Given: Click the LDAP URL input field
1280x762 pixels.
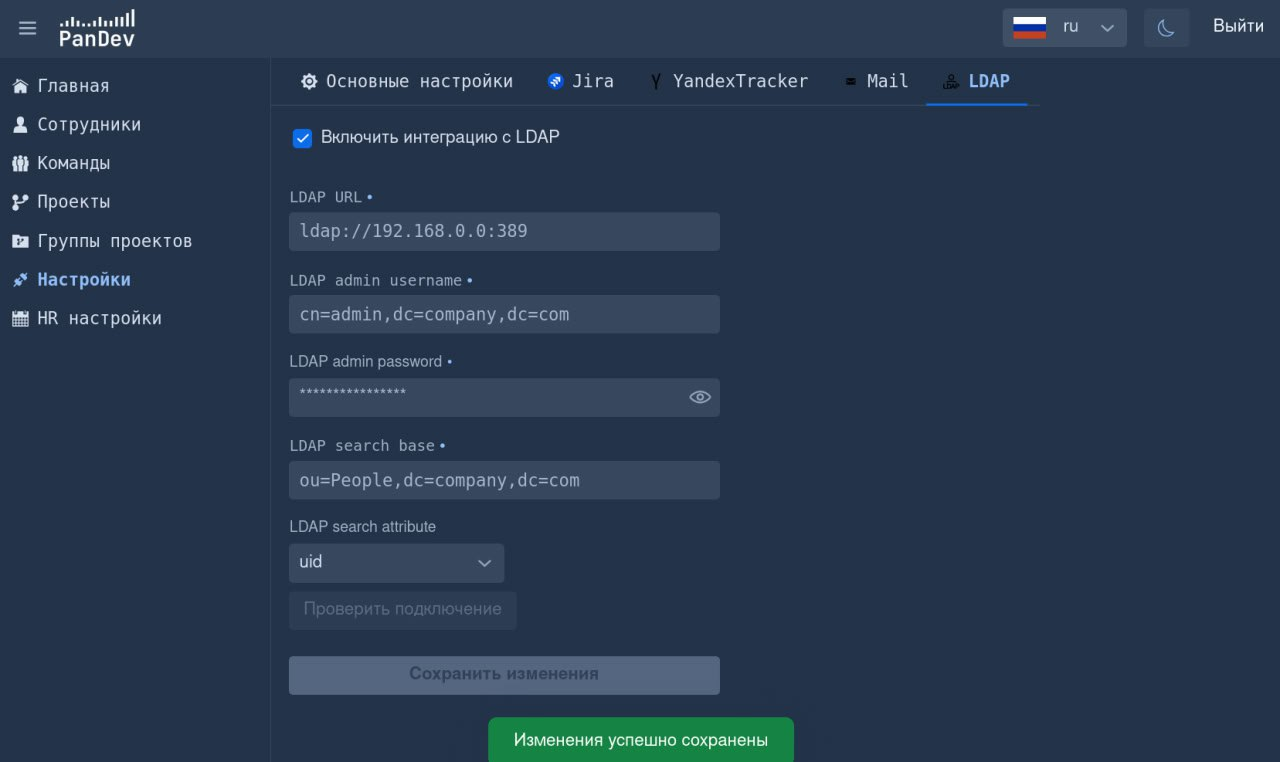Looking at the screenshot, I should pyautogui.click(x=504, y=231).
